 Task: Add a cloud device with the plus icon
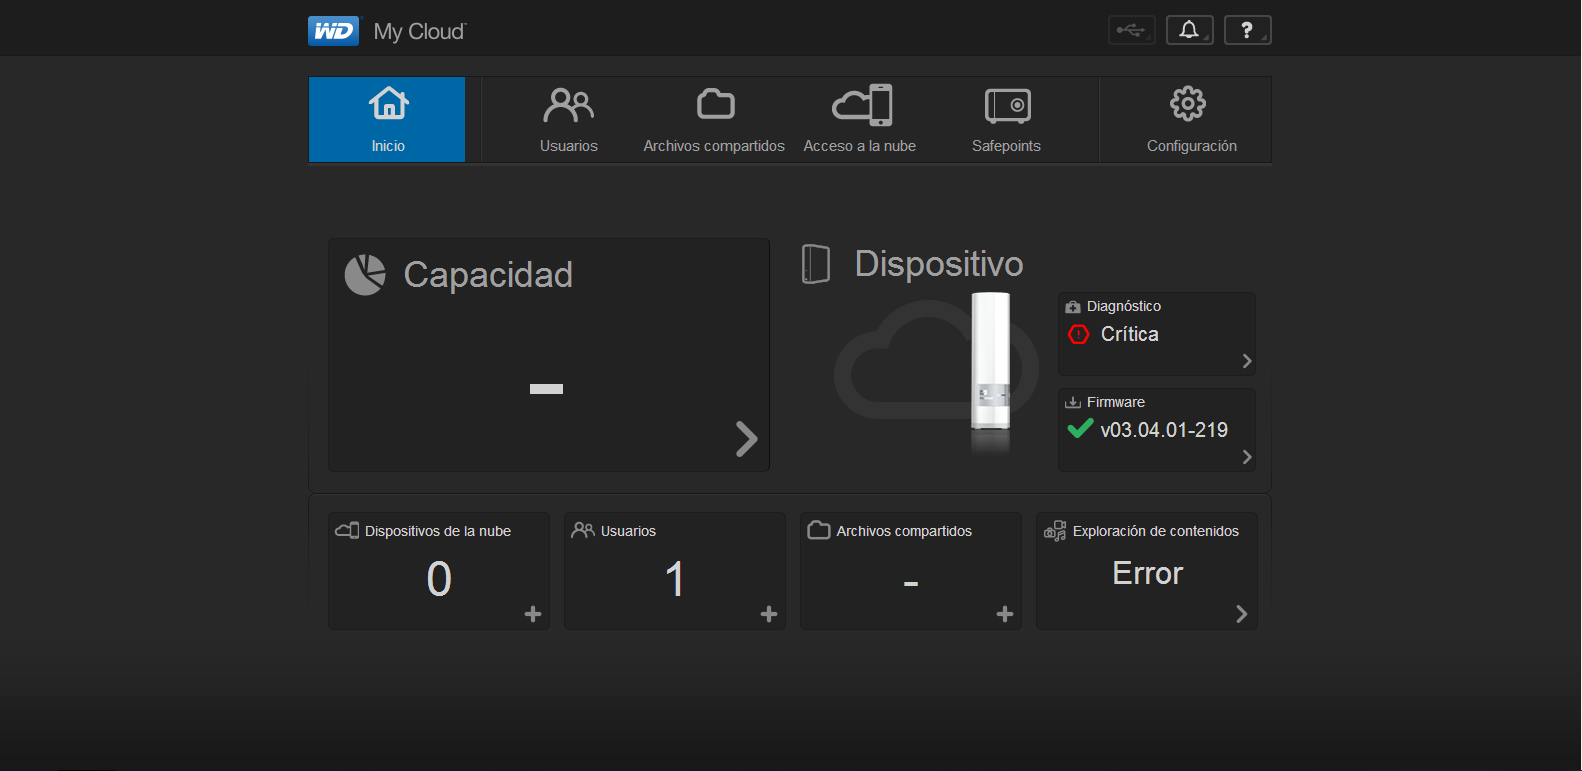pos(533,614)
